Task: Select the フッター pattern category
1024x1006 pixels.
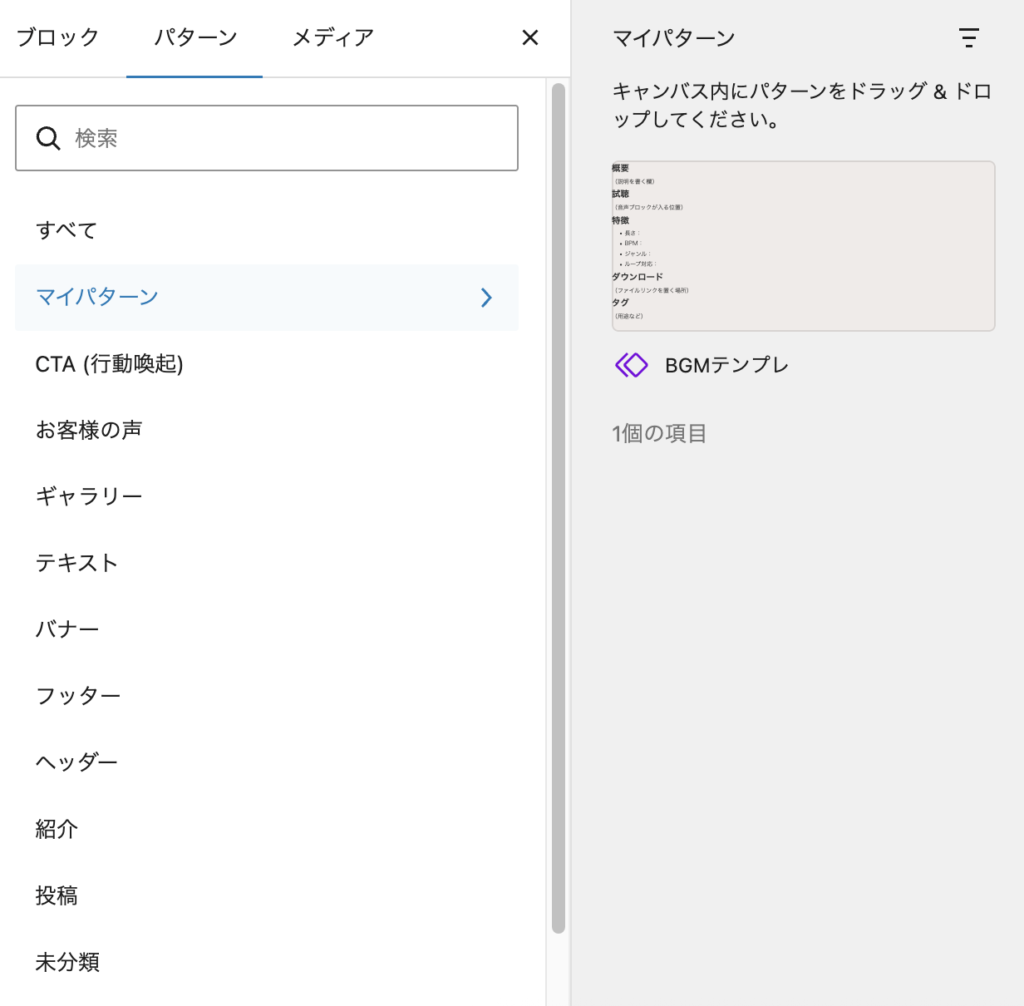Action: (78, 696)
